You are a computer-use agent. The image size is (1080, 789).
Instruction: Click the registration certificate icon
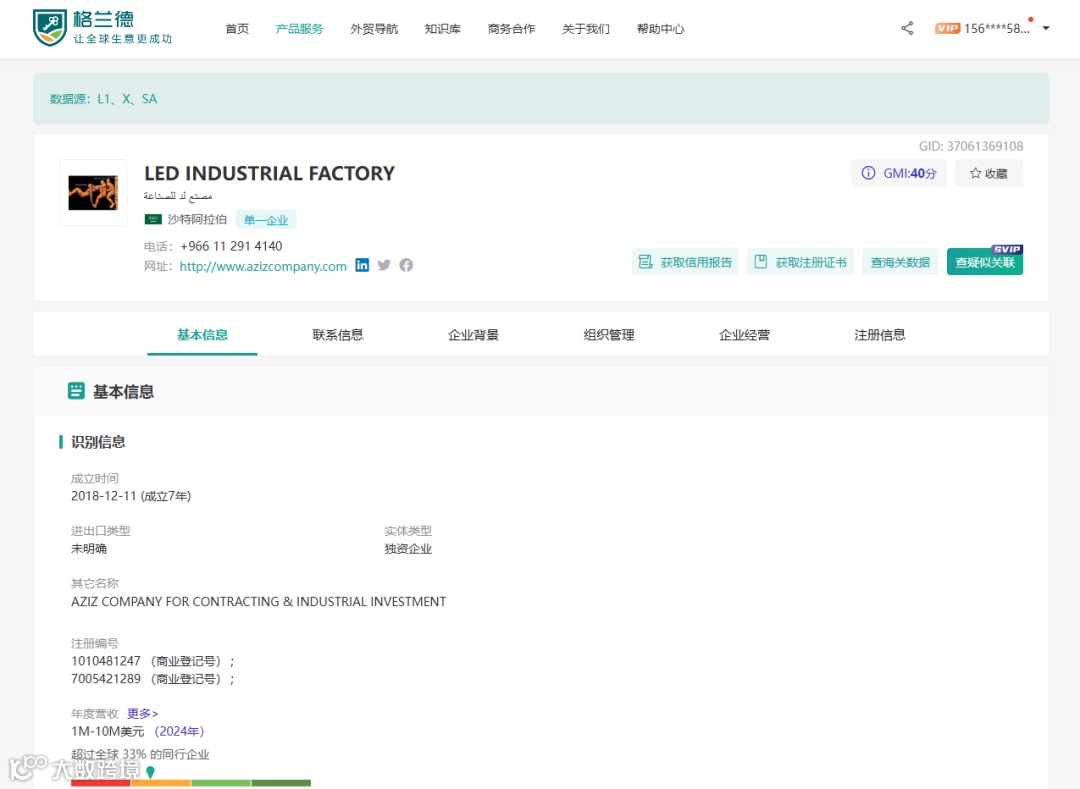pos(760,262)
